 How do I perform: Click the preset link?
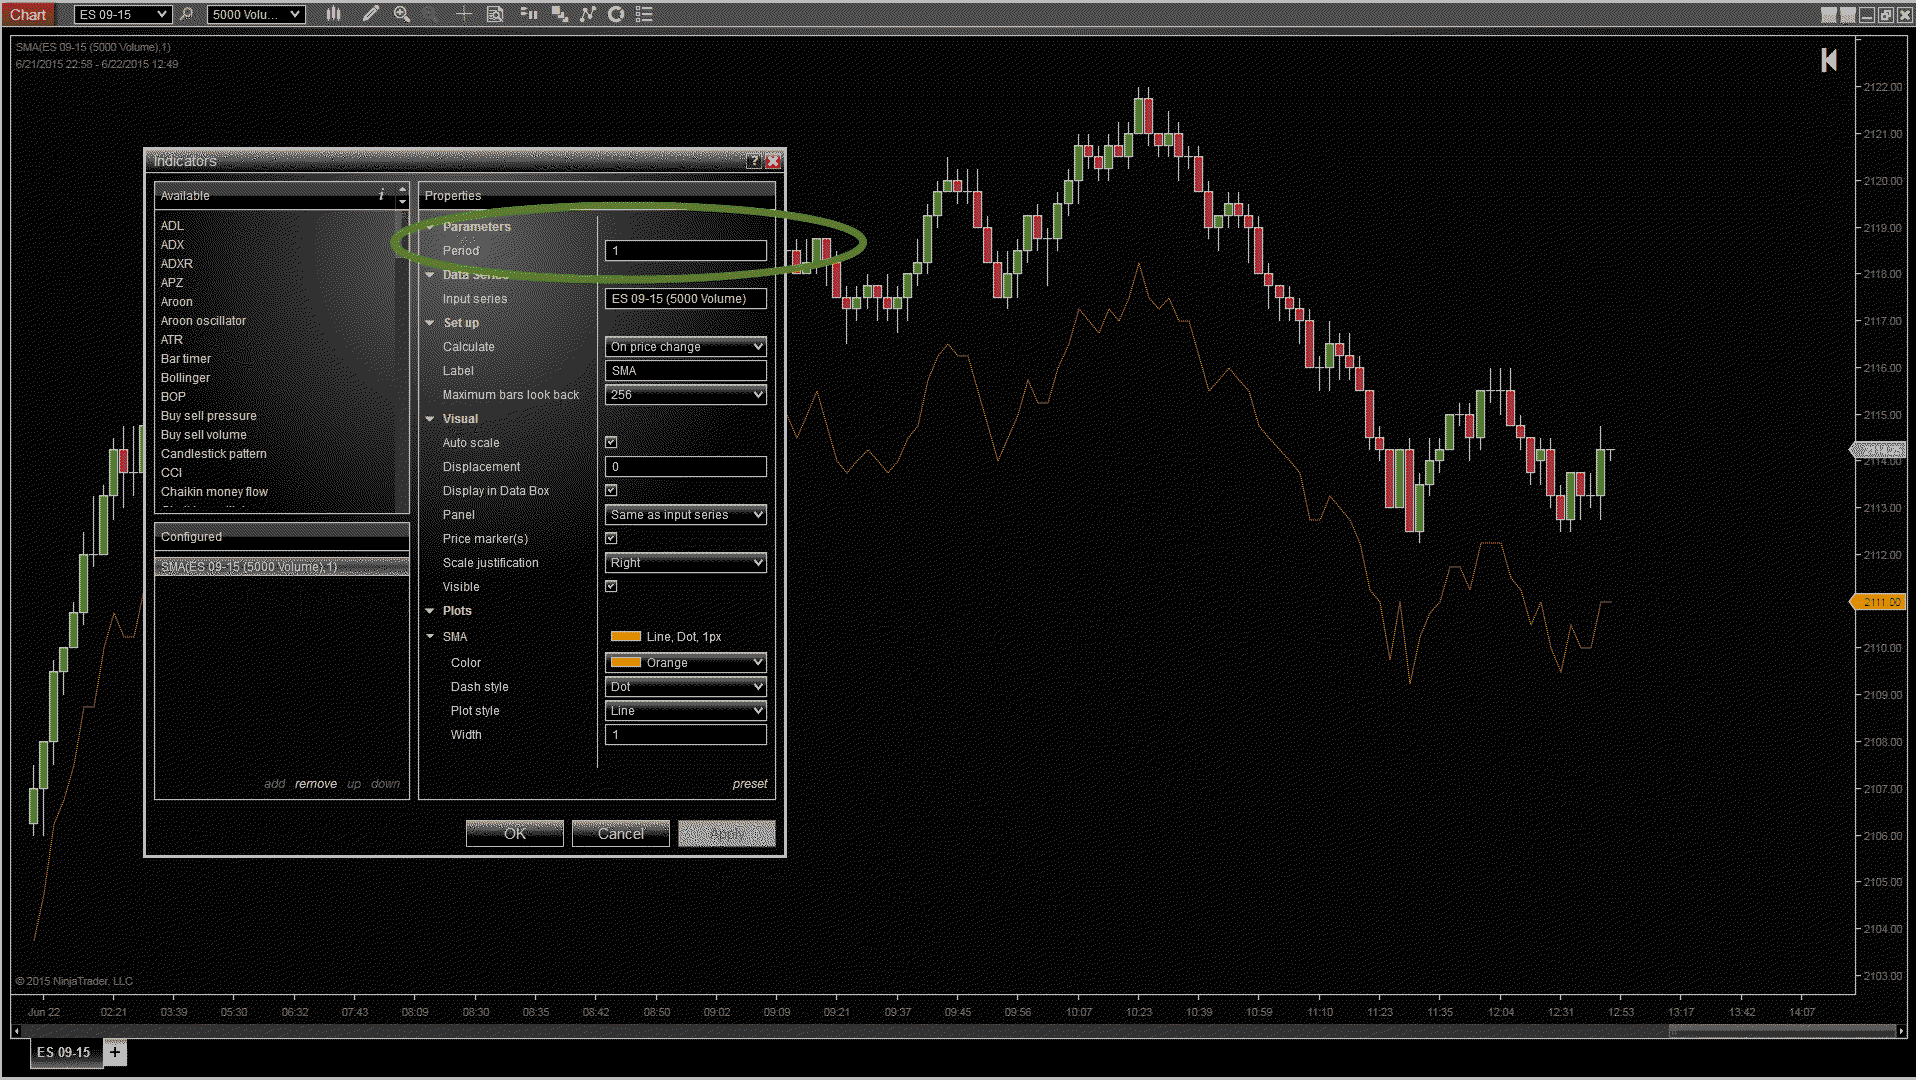pos(750,784)
